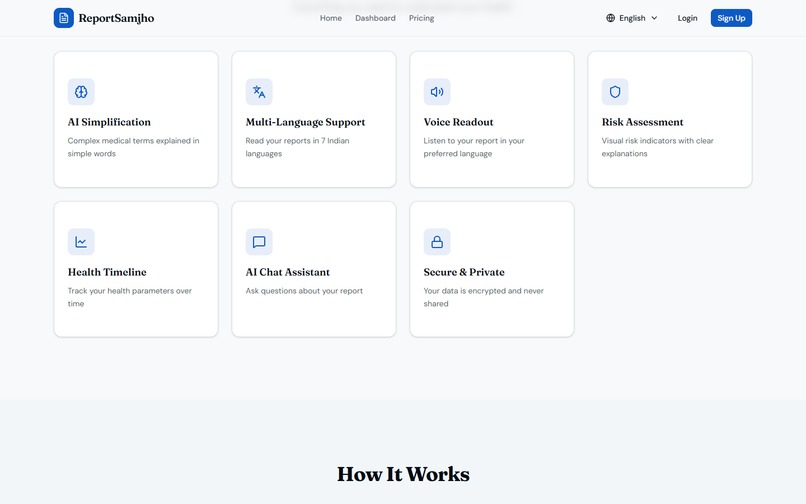Image resolution: width=806 pixels, height=504 pixels.
Task: Select the Risk Assessment card title
Action: (x=643, y=122)
